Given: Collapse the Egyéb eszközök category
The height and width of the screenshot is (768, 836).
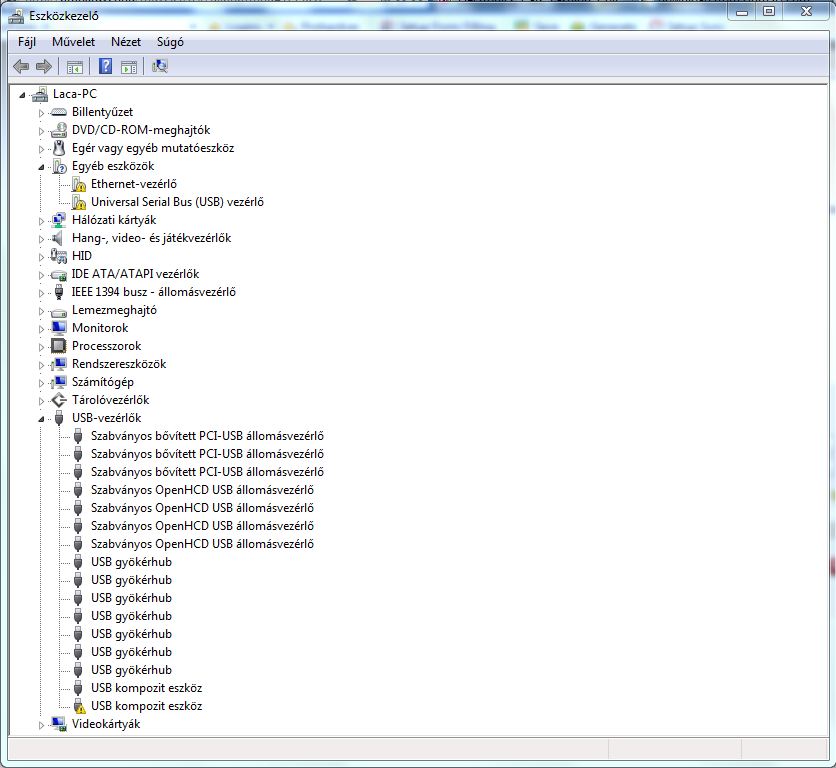Looking at the screenshot, I should click(41, 167).
